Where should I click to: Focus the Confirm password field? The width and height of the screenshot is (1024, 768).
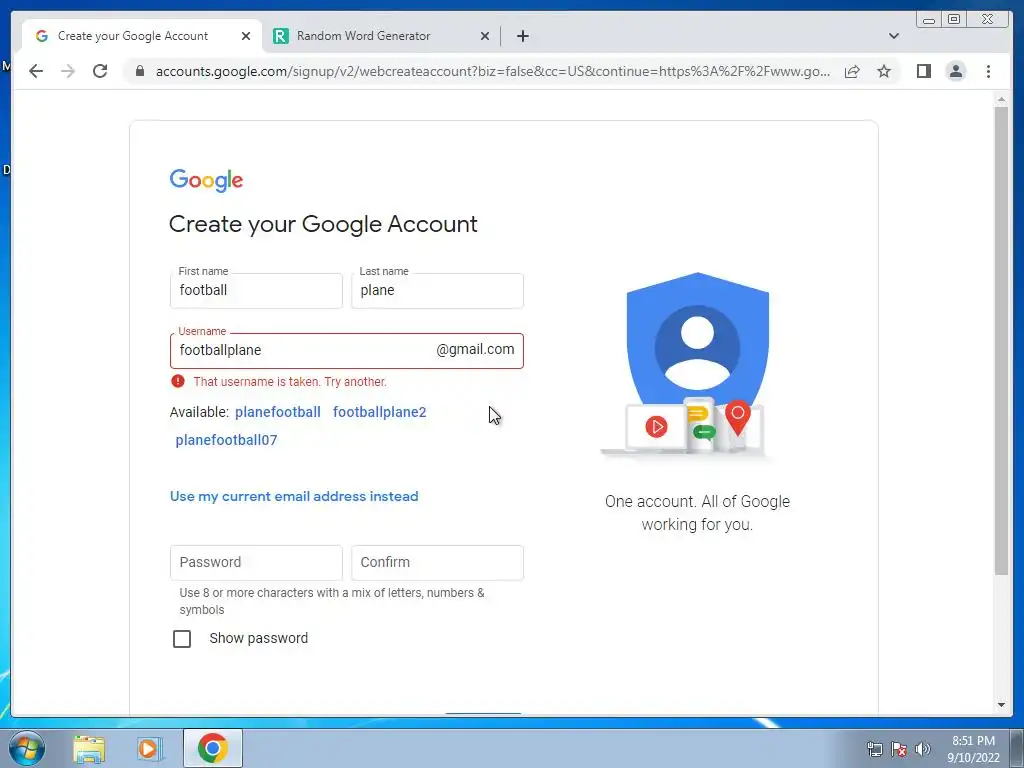(437, 562)
